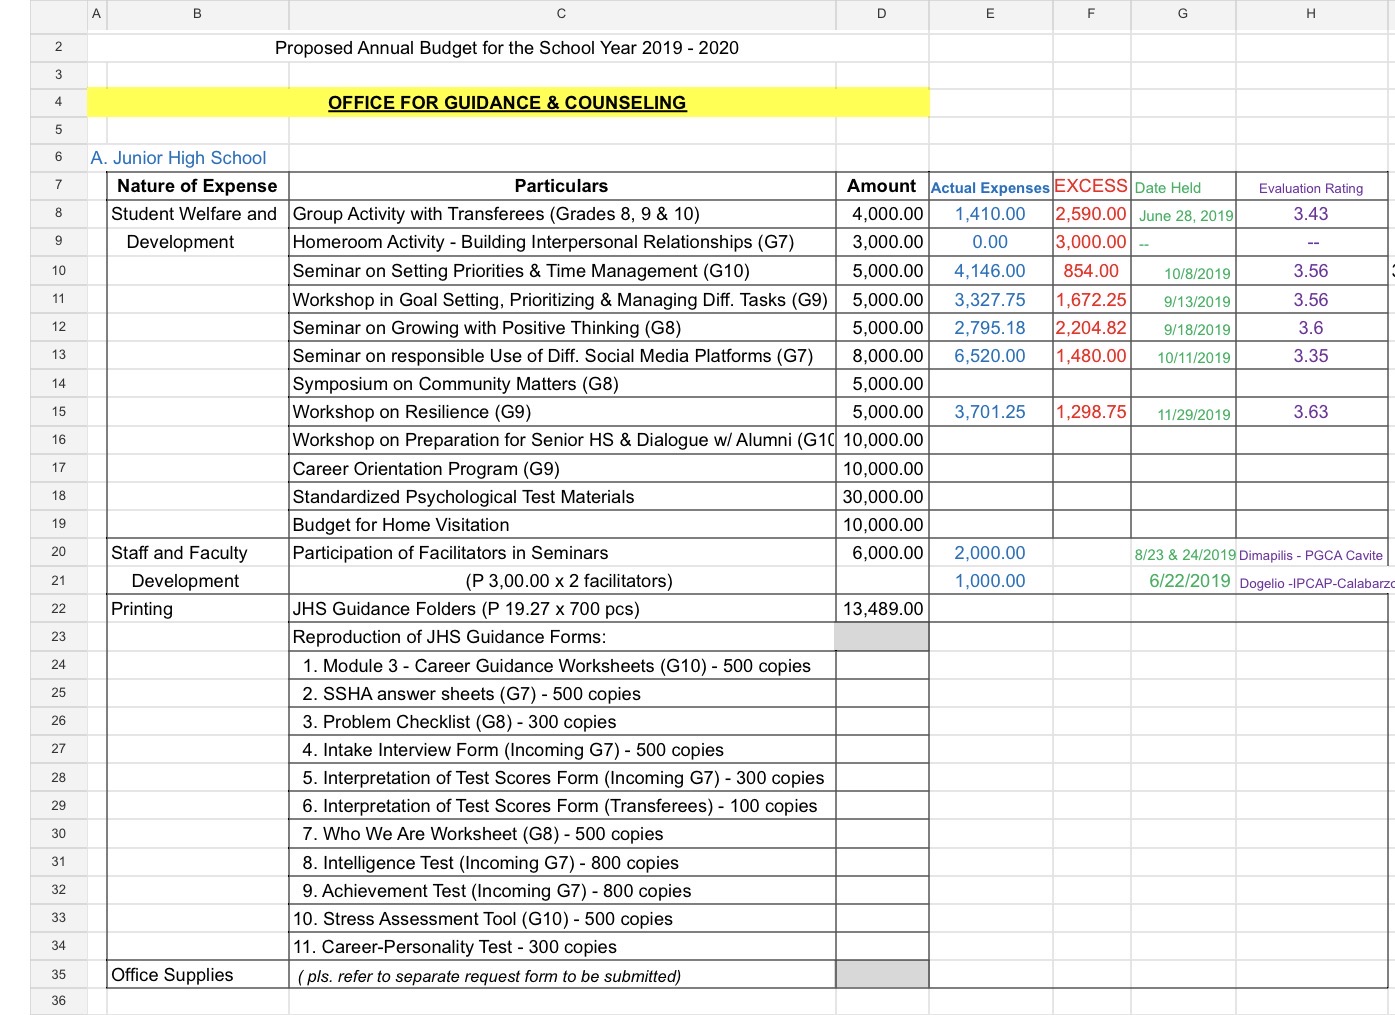
Task: Click the 'Nature of Expense' header cell
Action: [x=197, y=186]
